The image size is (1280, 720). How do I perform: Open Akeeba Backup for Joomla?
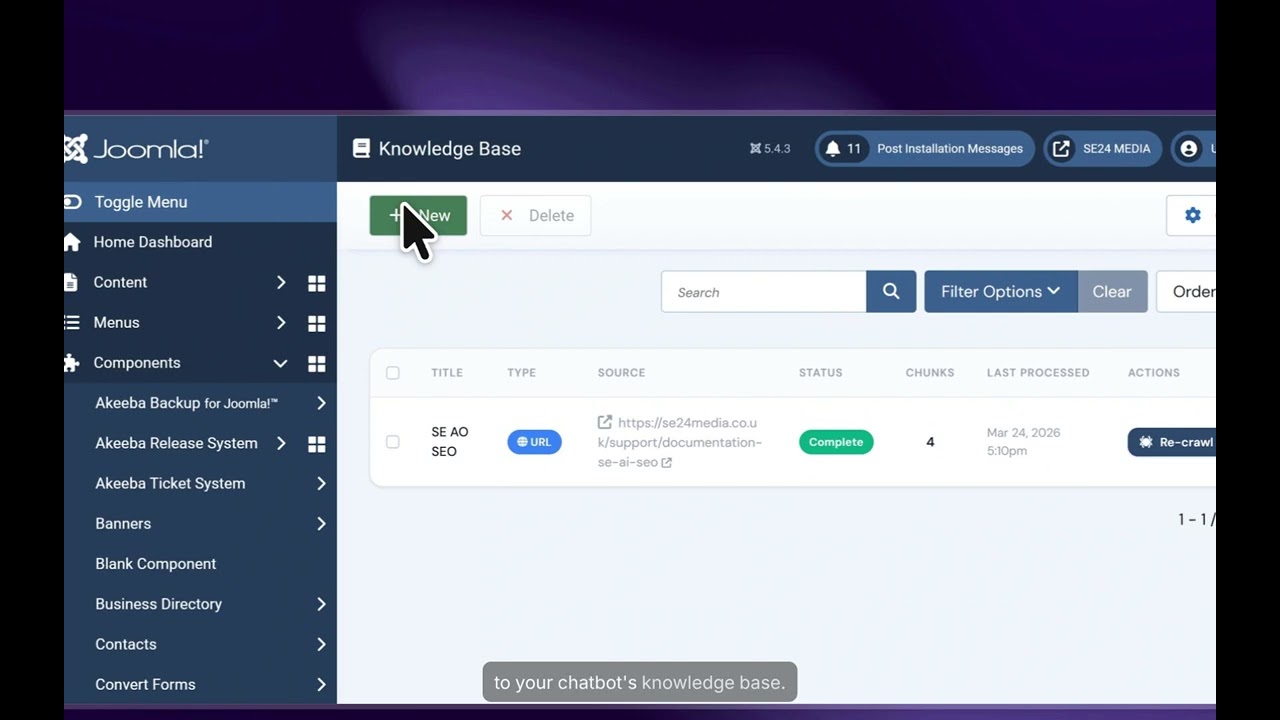coord(186,403)
